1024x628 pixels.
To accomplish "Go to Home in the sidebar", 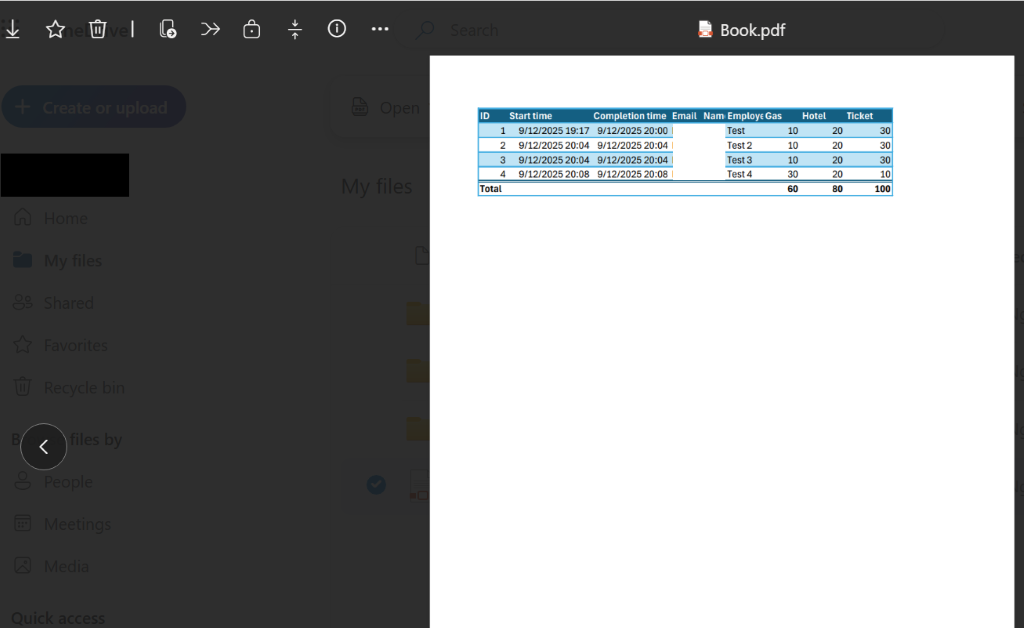I will pyautogui.click(x=51, y=218).
